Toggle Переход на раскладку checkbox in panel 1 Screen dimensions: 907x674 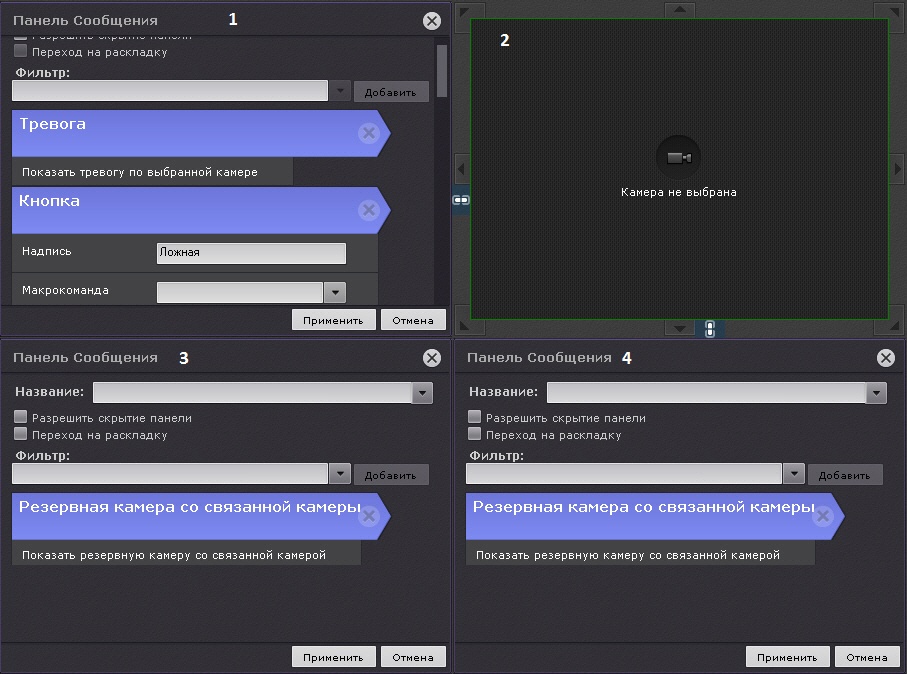[x=21, y=52]
